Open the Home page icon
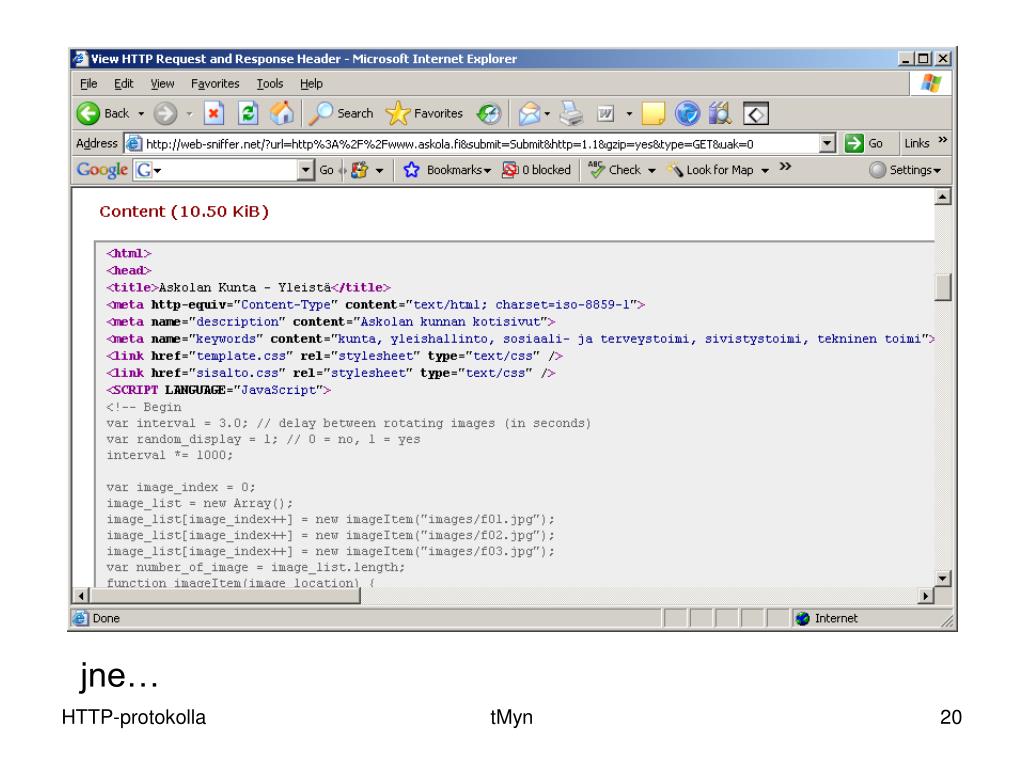This screenshot has width=1024, height=768. pyautogui.click(x=282, y=114)
